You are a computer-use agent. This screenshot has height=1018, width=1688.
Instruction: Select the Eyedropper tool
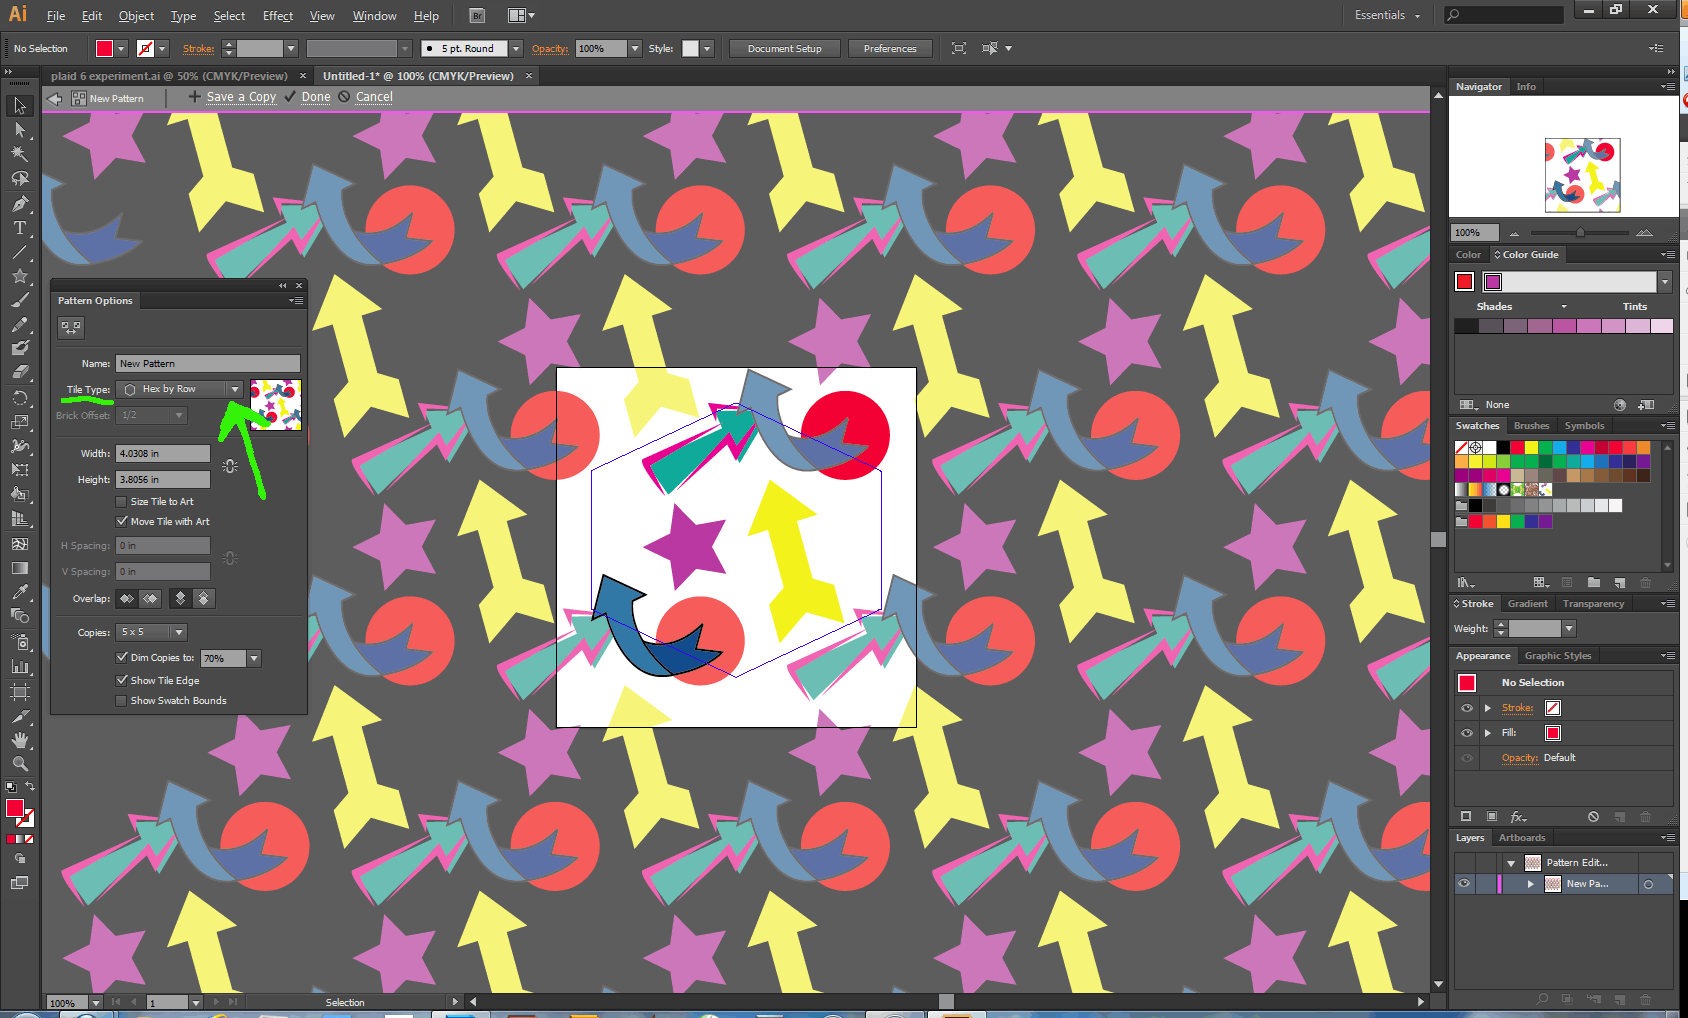19,593
